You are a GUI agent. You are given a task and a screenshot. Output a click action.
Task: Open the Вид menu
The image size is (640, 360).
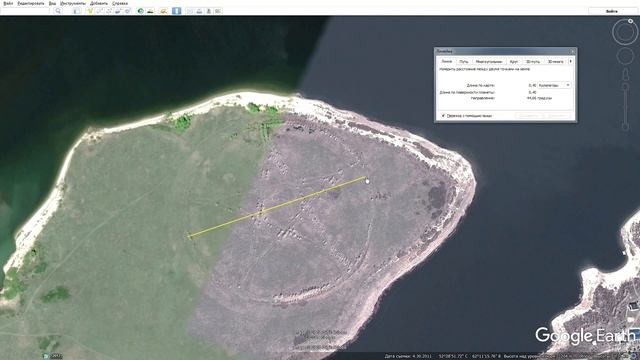pyautogui.click(x=52, y=3)
